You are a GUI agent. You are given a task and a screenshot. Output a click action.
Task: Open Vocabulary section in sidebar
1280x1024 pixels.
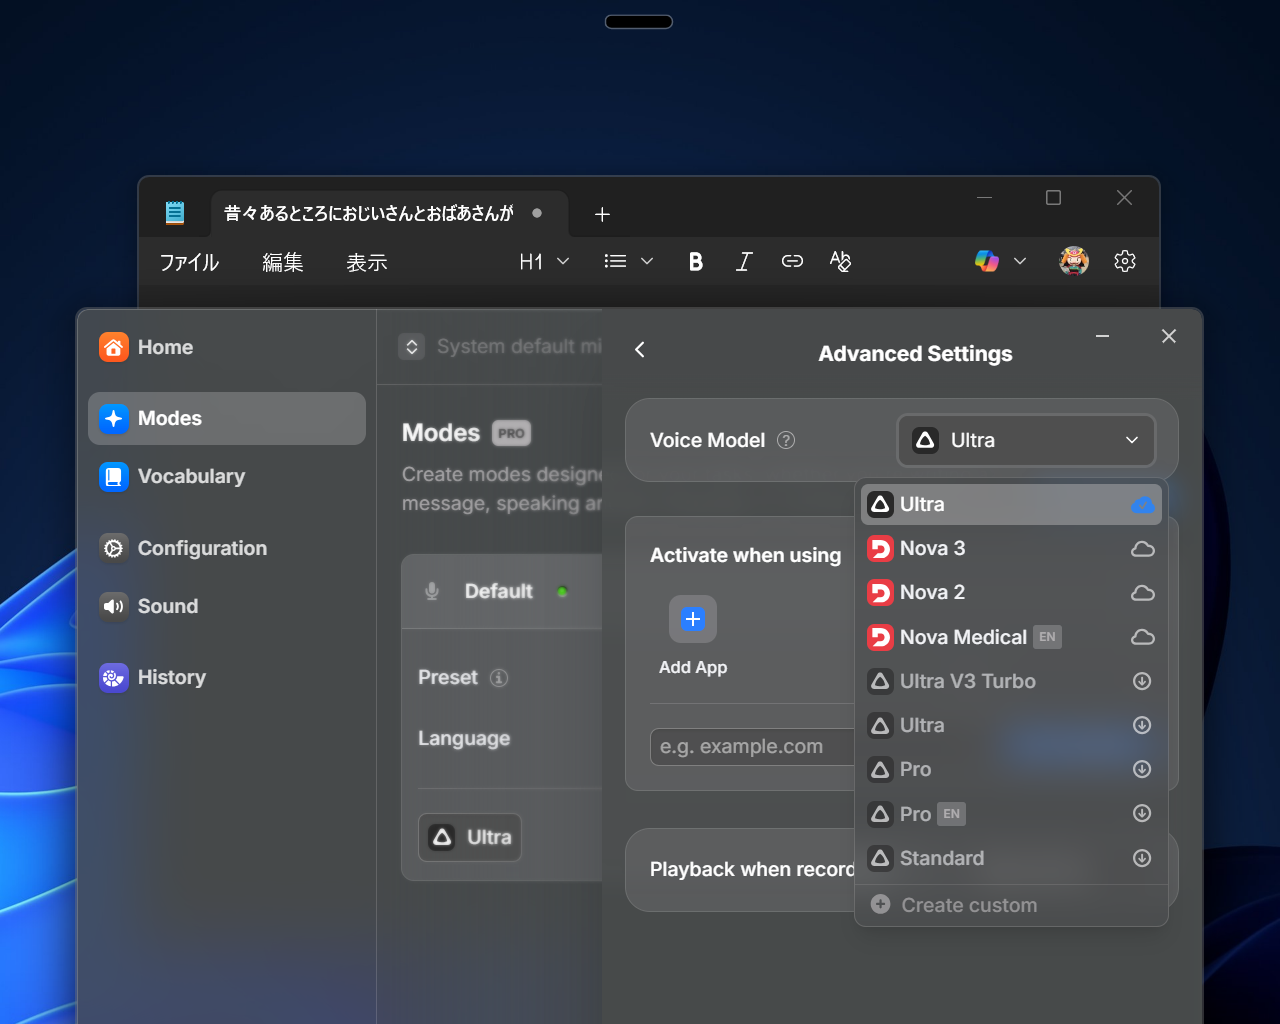(226, 476)
